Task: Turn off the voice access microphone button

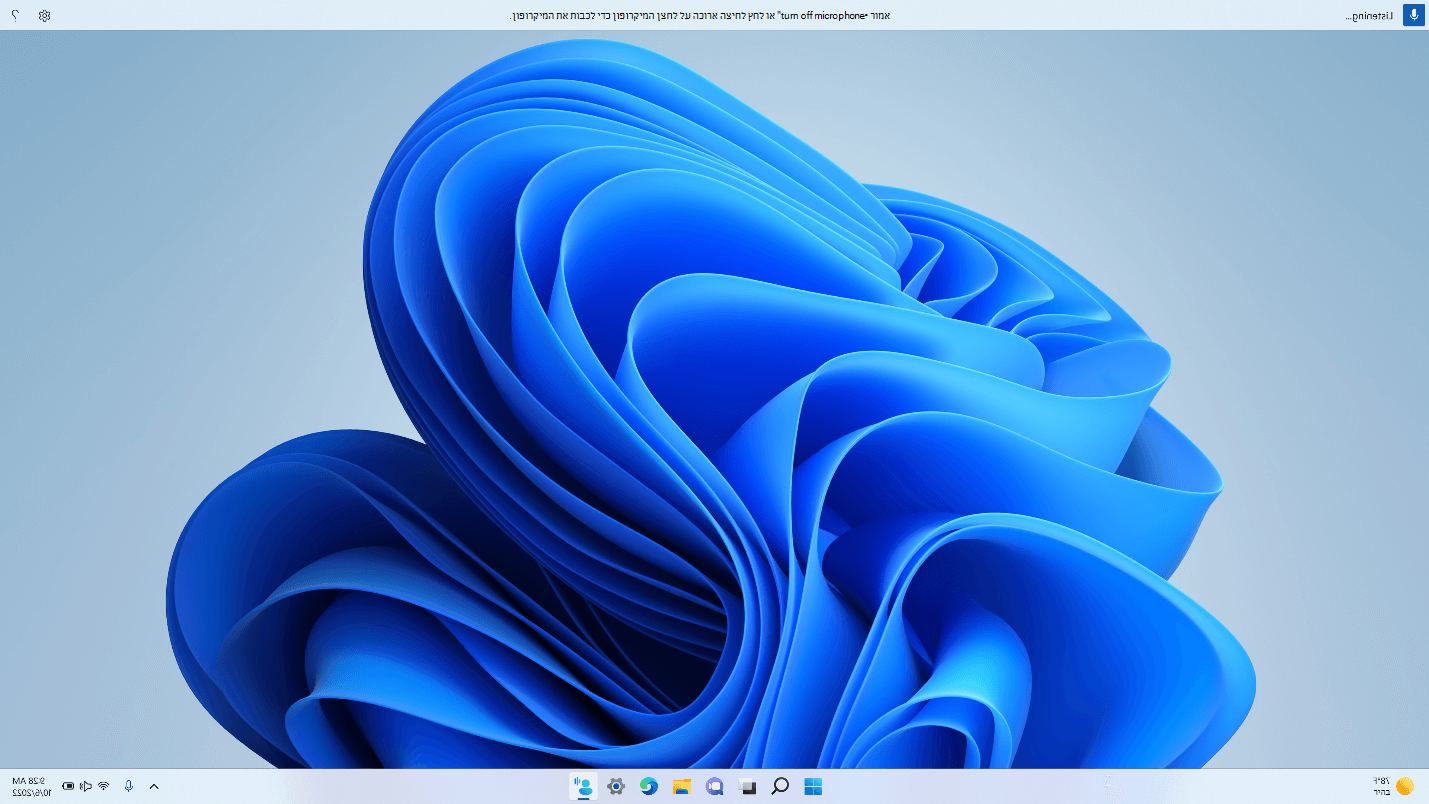Action: click(1413, 15)
